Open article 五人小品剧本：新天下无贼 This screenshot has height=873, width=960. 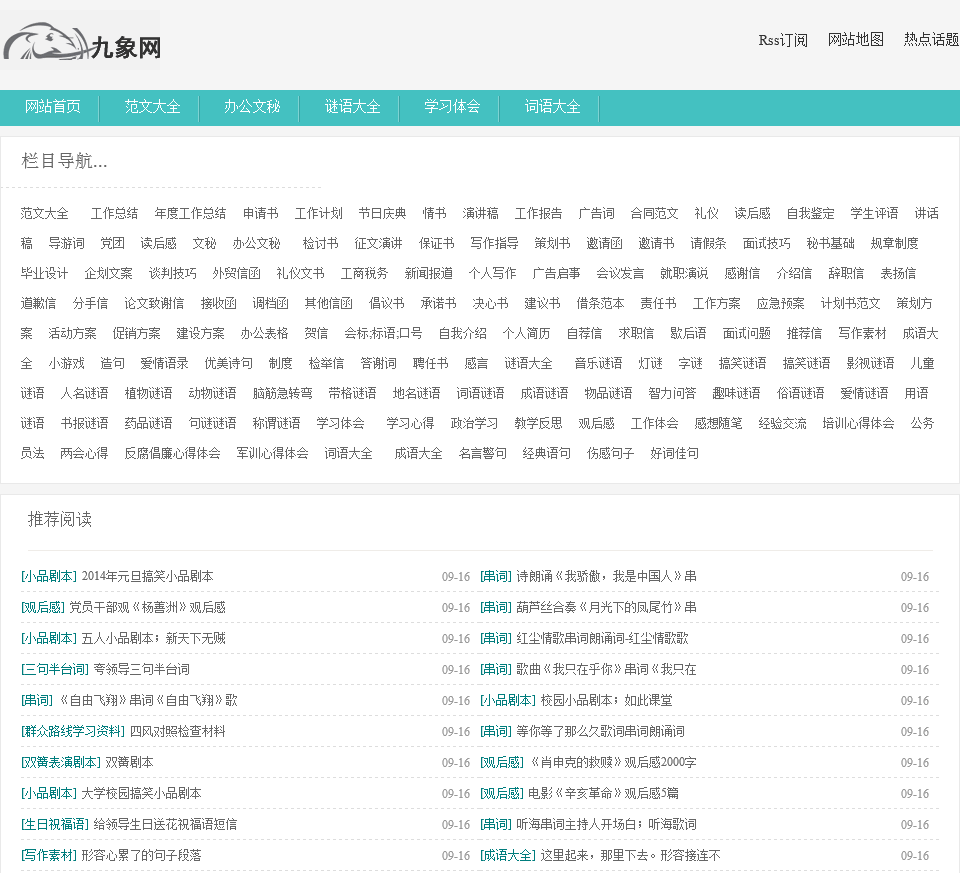(x=154, y=639)
